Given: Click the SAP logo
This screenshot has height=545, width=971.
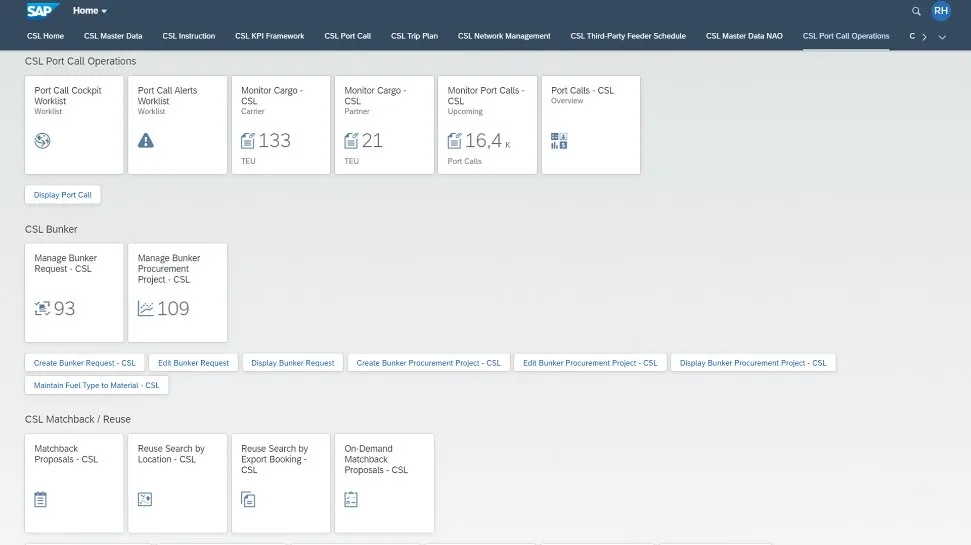Looking at the screenshot, I should tap(44, 11).
